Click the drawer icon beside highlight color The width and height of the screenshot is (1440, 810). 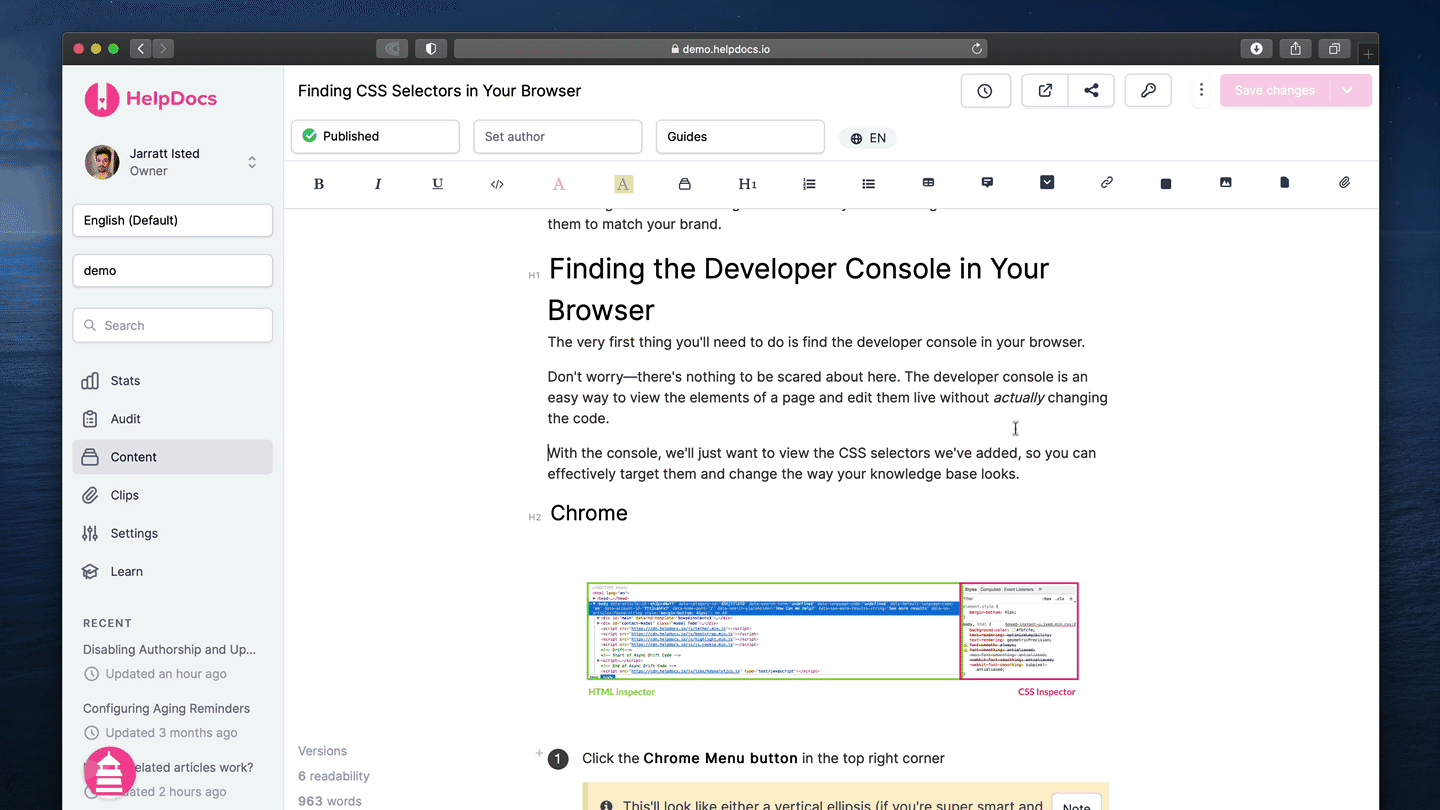(x=685, y=184)
